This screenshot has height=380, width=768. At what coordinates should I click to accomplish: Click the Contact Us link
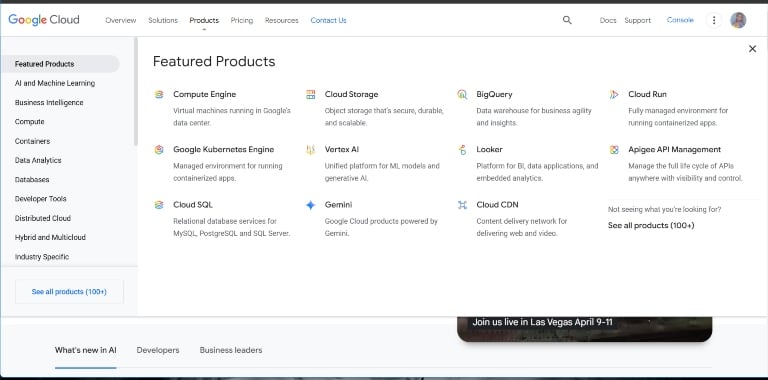click(x=328, y=20)
